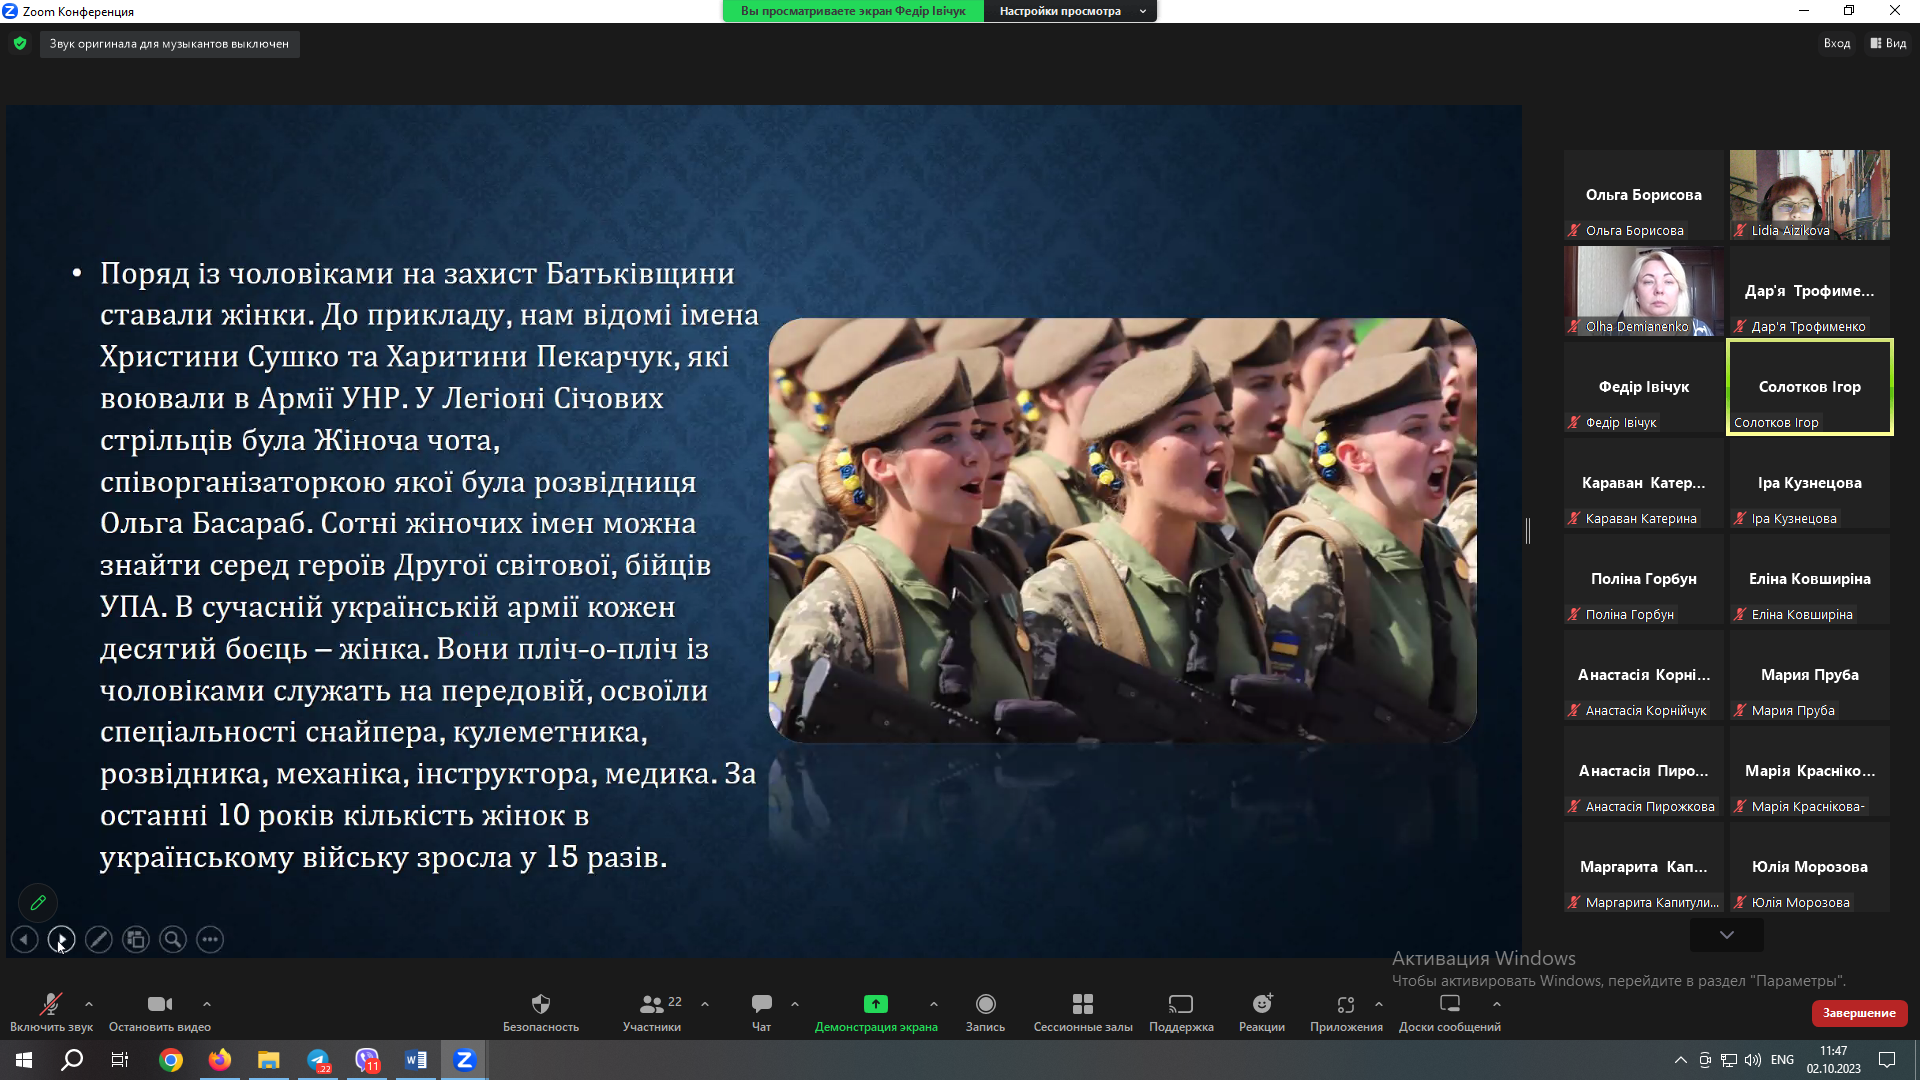
Task: Click the encryption shield indicator icon
Action: pyautogui.click(x=20, y=43)
